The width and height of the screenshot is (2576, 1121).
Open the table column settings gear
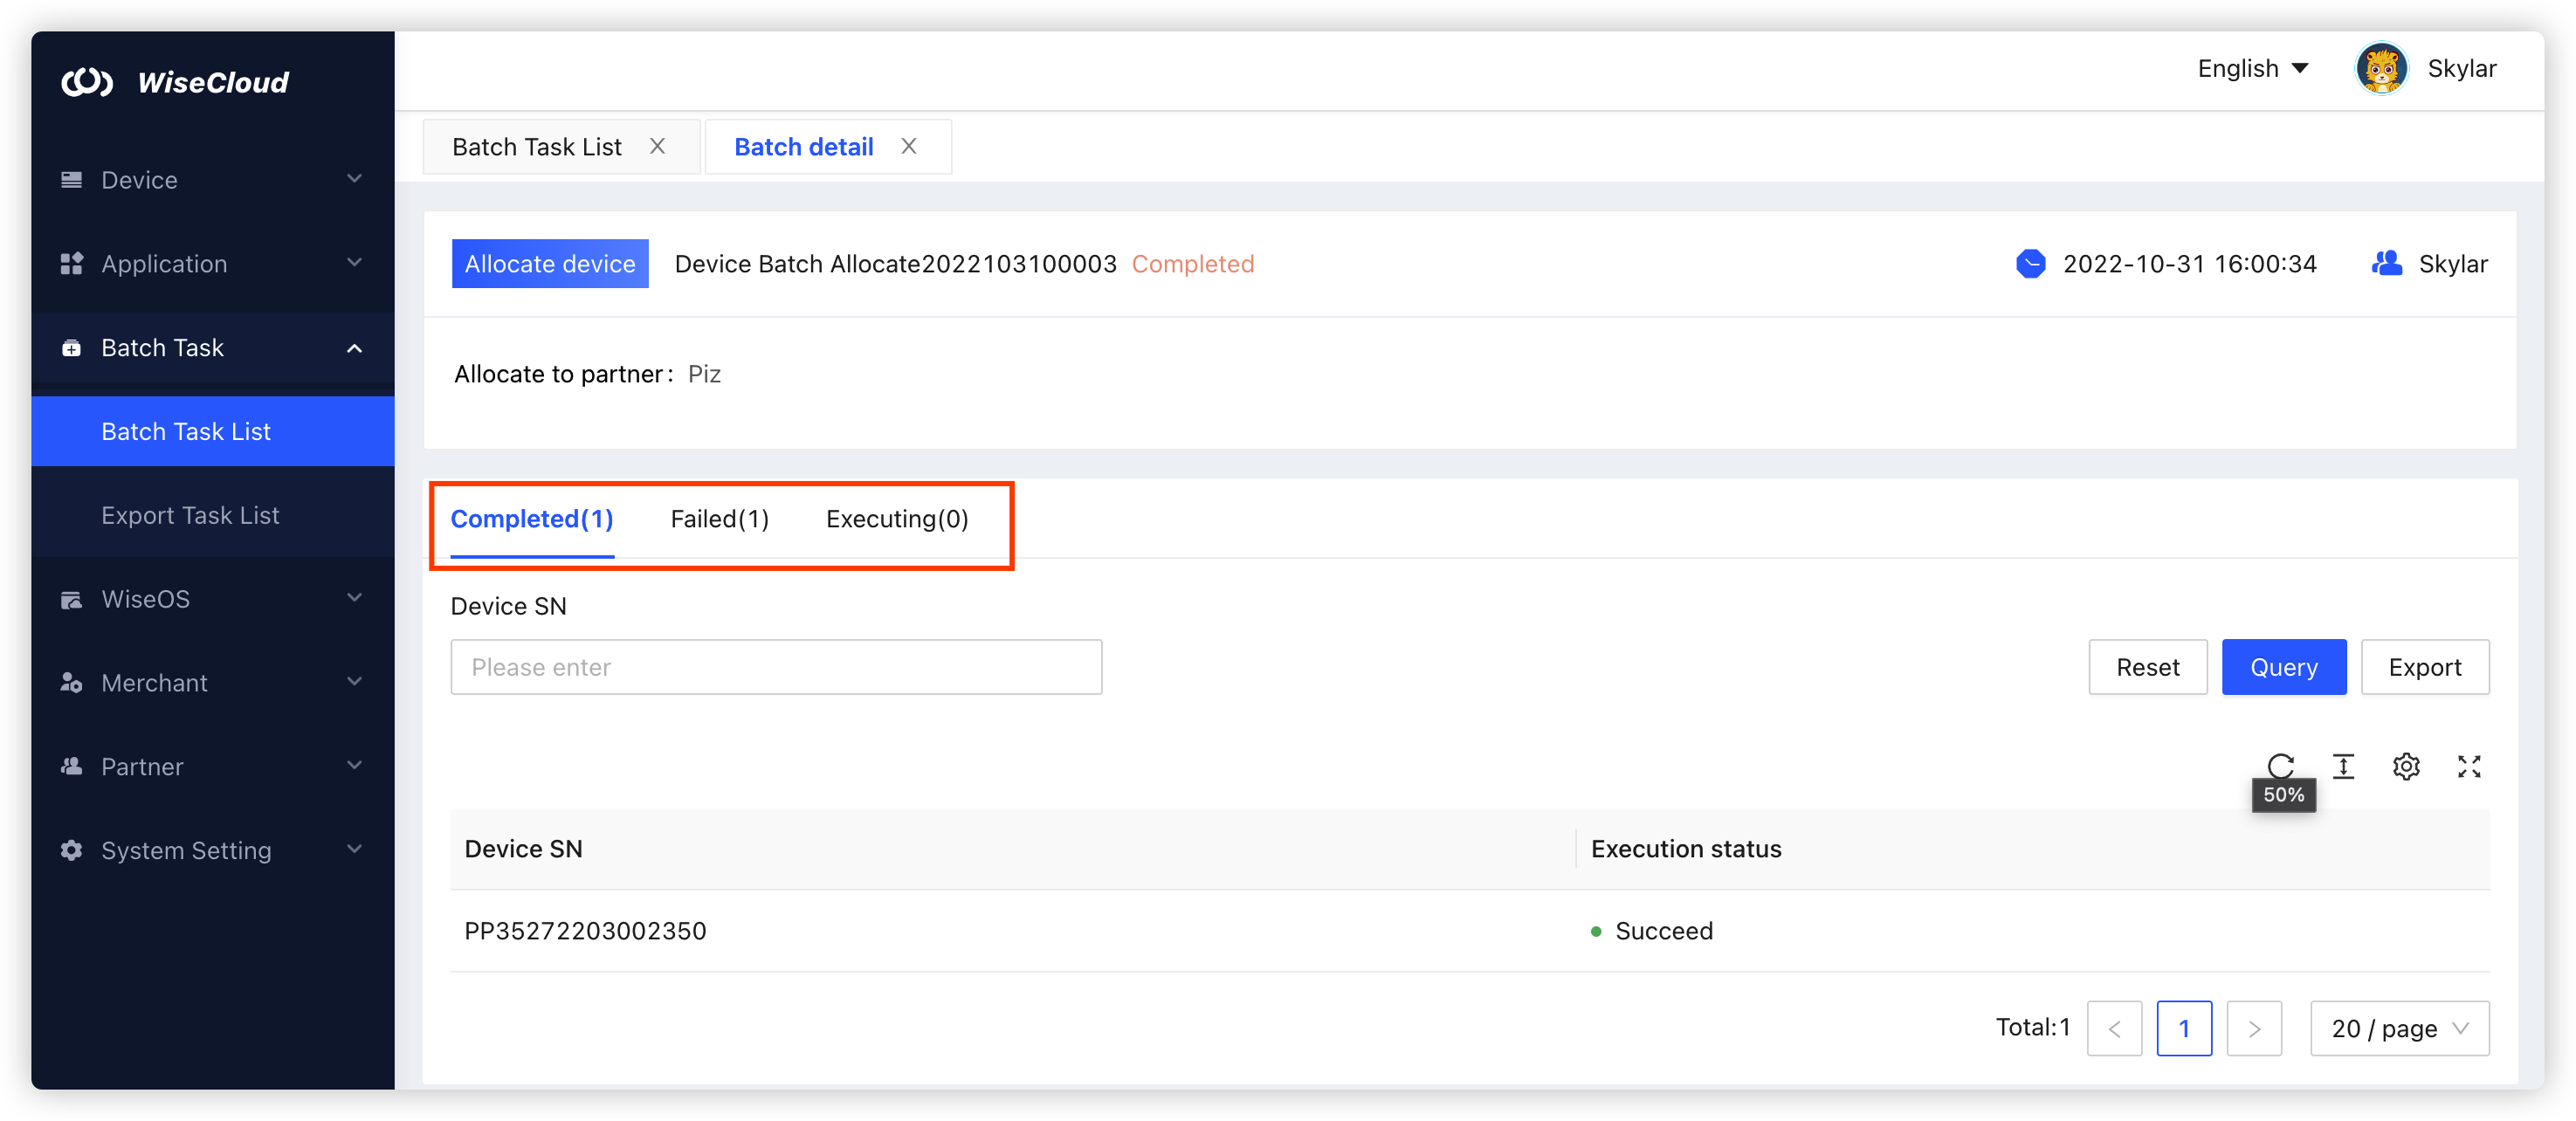[x=2406, y=766]
